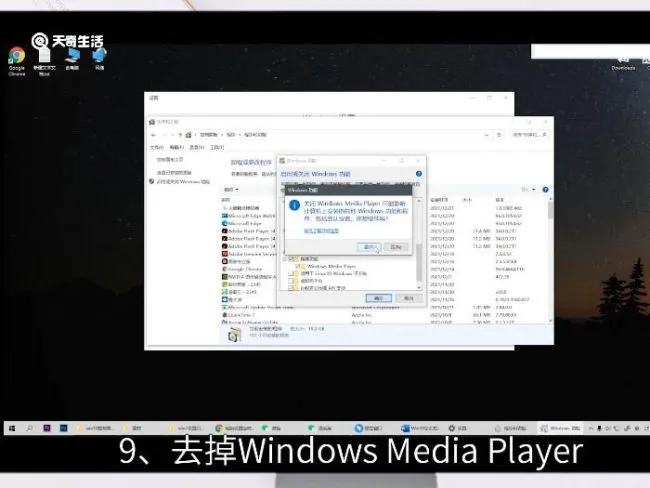
Task: Open Google Chrome desktop shortcut
Action: pyautogui.click(x=17, y=61)
